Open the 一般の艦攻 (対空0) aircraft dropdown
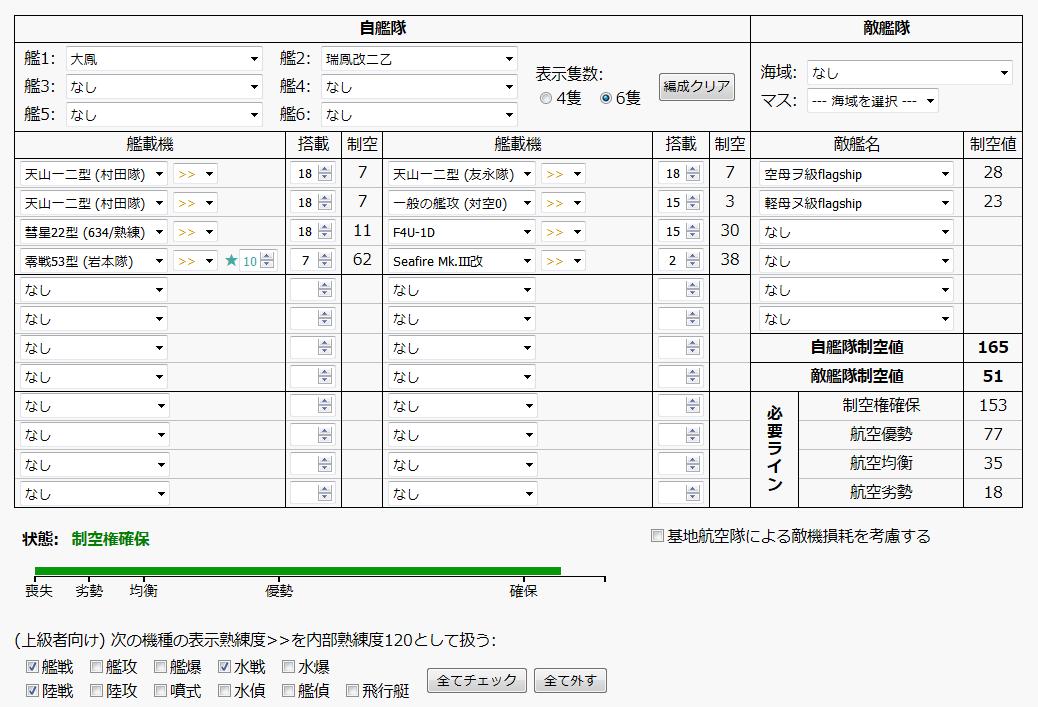This screenshot has width=1038, height=707. (461, 203)
